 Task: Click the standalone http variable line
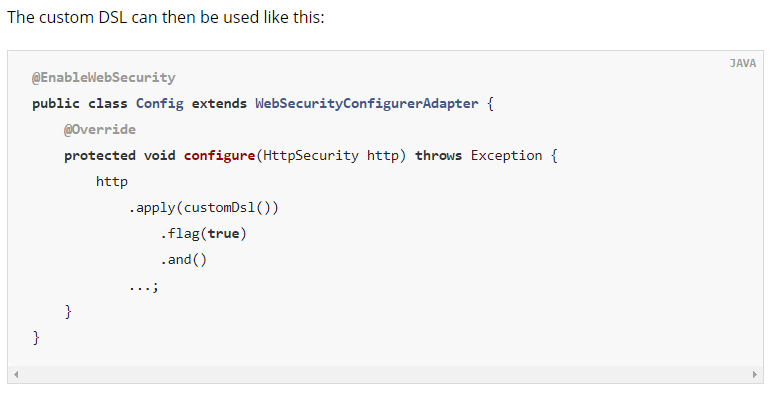(112, 182)
